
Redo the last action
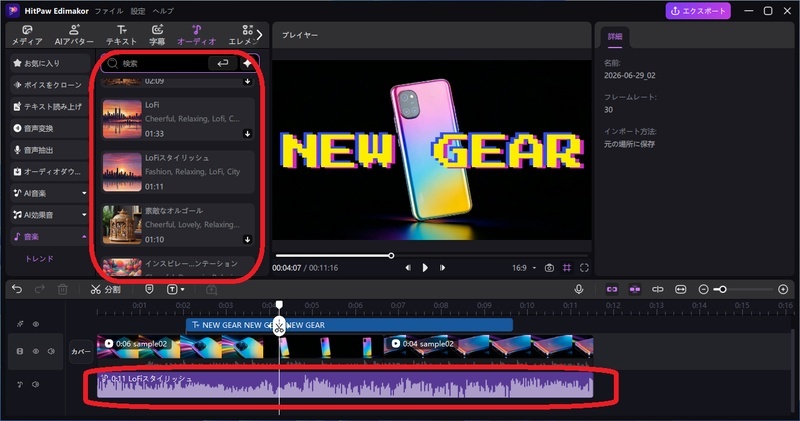(x=39, y=289)
